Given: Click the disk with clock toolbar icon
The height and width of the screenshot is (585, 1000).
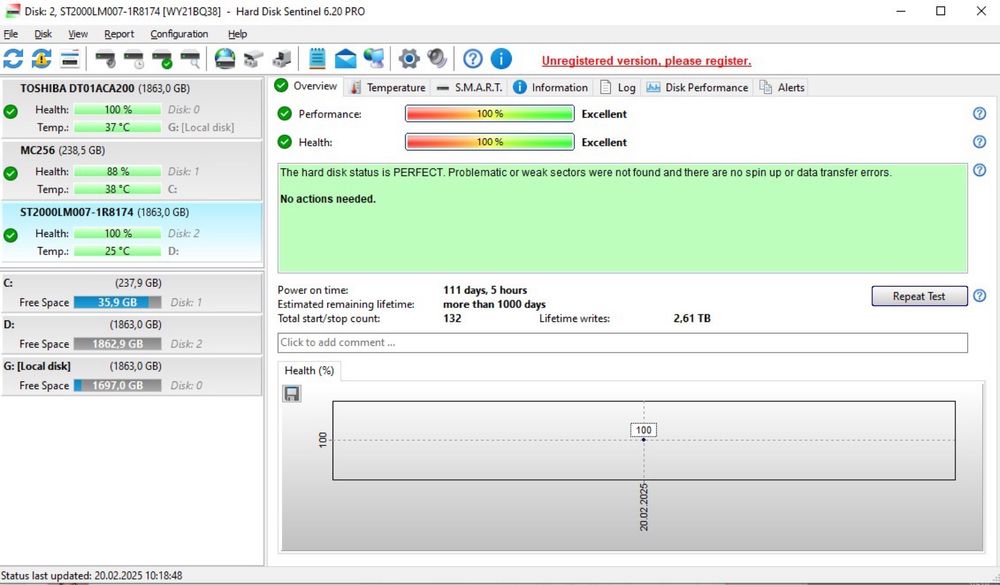Looking at the screenshot, I should click(x=135, y=59).
